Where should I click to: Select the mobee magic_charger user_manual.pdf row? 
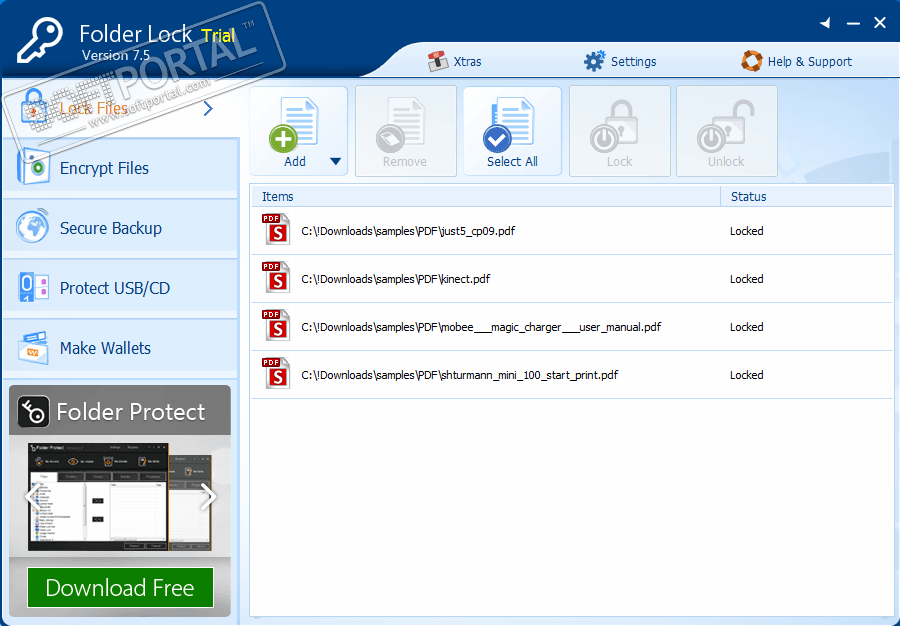(x=572, y=326)
